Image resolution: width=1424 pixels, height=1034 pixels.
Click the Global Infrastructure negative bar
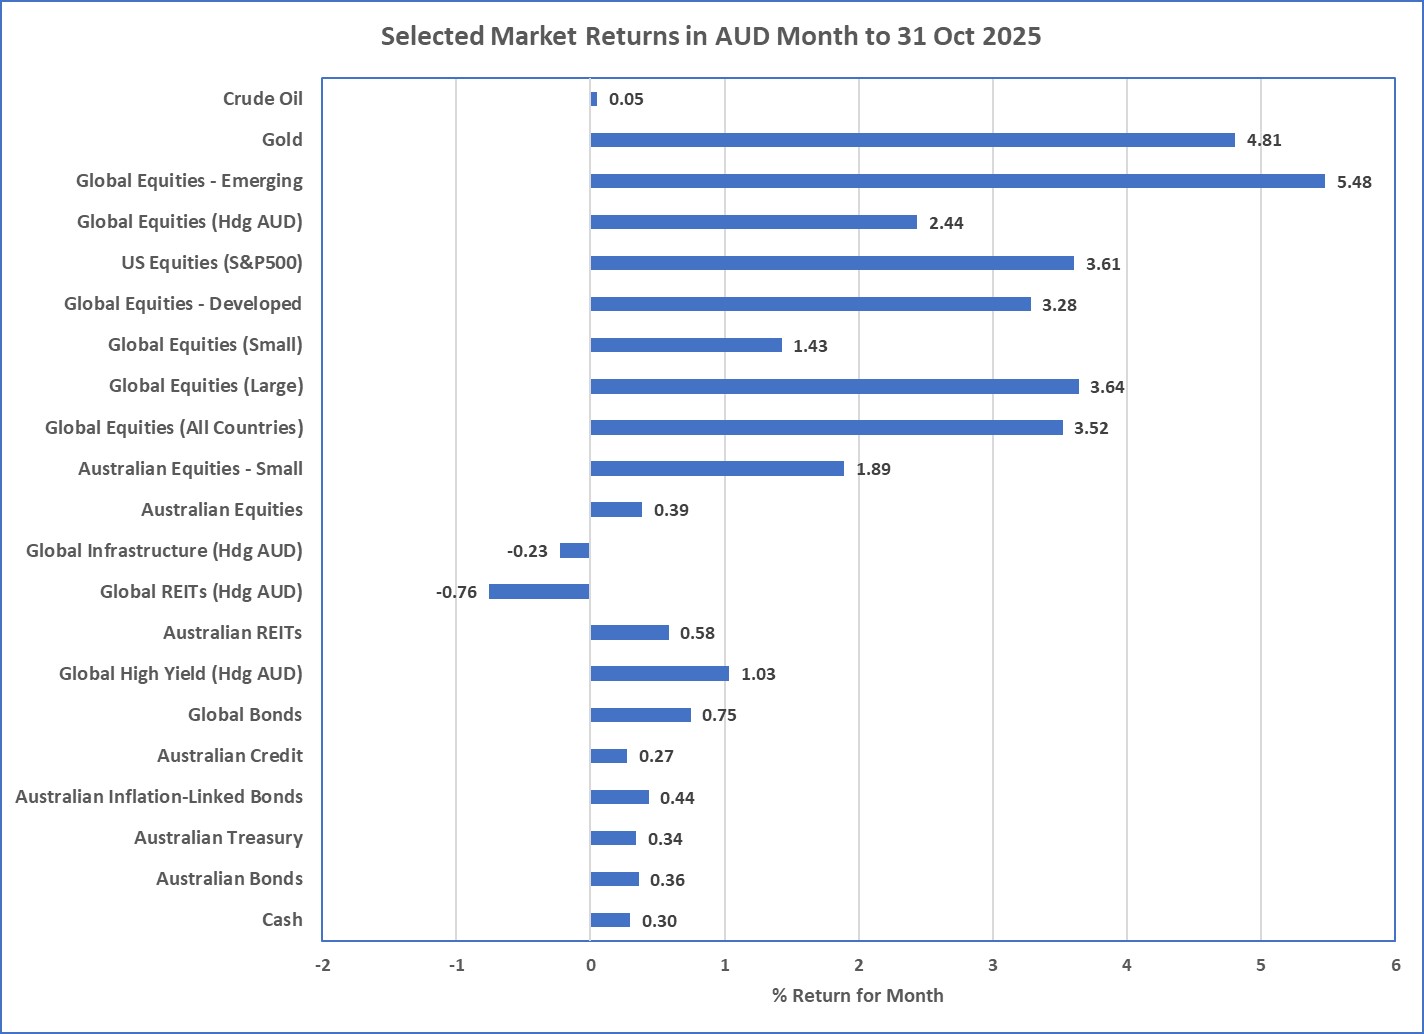tap(575, 551)
